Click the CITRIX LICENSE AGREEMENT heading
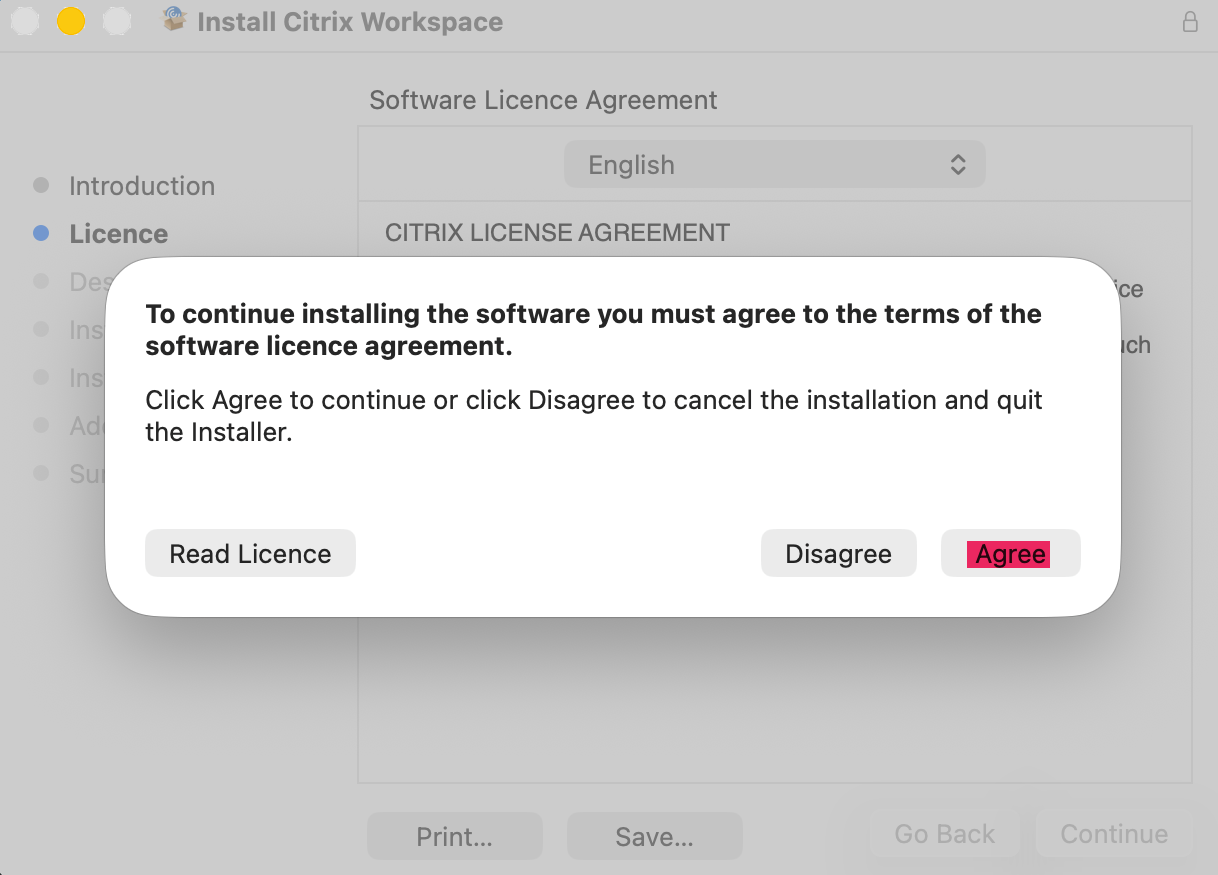The height and width of the screenshot is (875, 1218). point(557,233)
